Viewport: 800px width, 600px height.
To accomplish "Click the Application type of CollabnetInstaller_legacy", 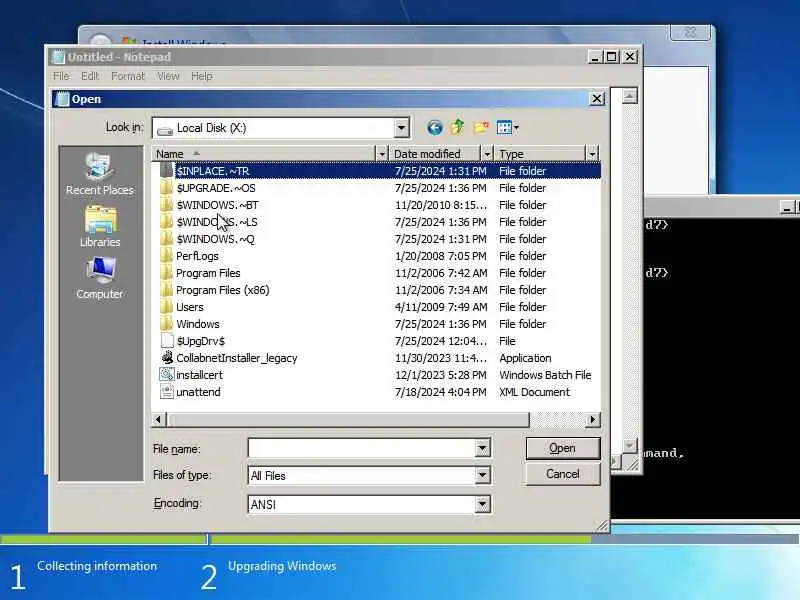I will [525, 358].
